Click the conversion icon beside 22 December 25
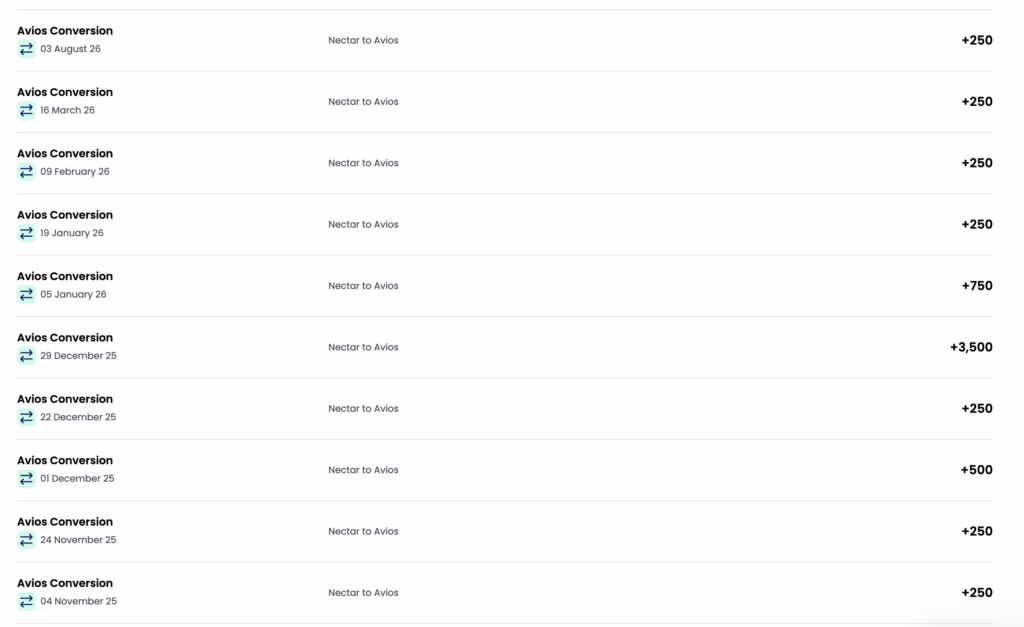The image size is (1024, 627). click(x=26, y=417)
